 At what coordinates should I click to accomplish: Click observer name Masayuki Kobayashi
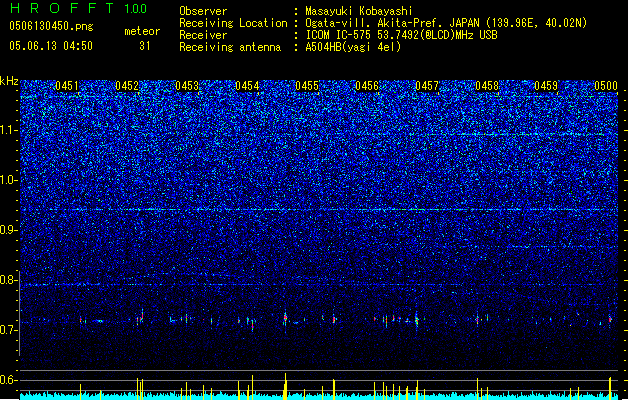point(359,11)
